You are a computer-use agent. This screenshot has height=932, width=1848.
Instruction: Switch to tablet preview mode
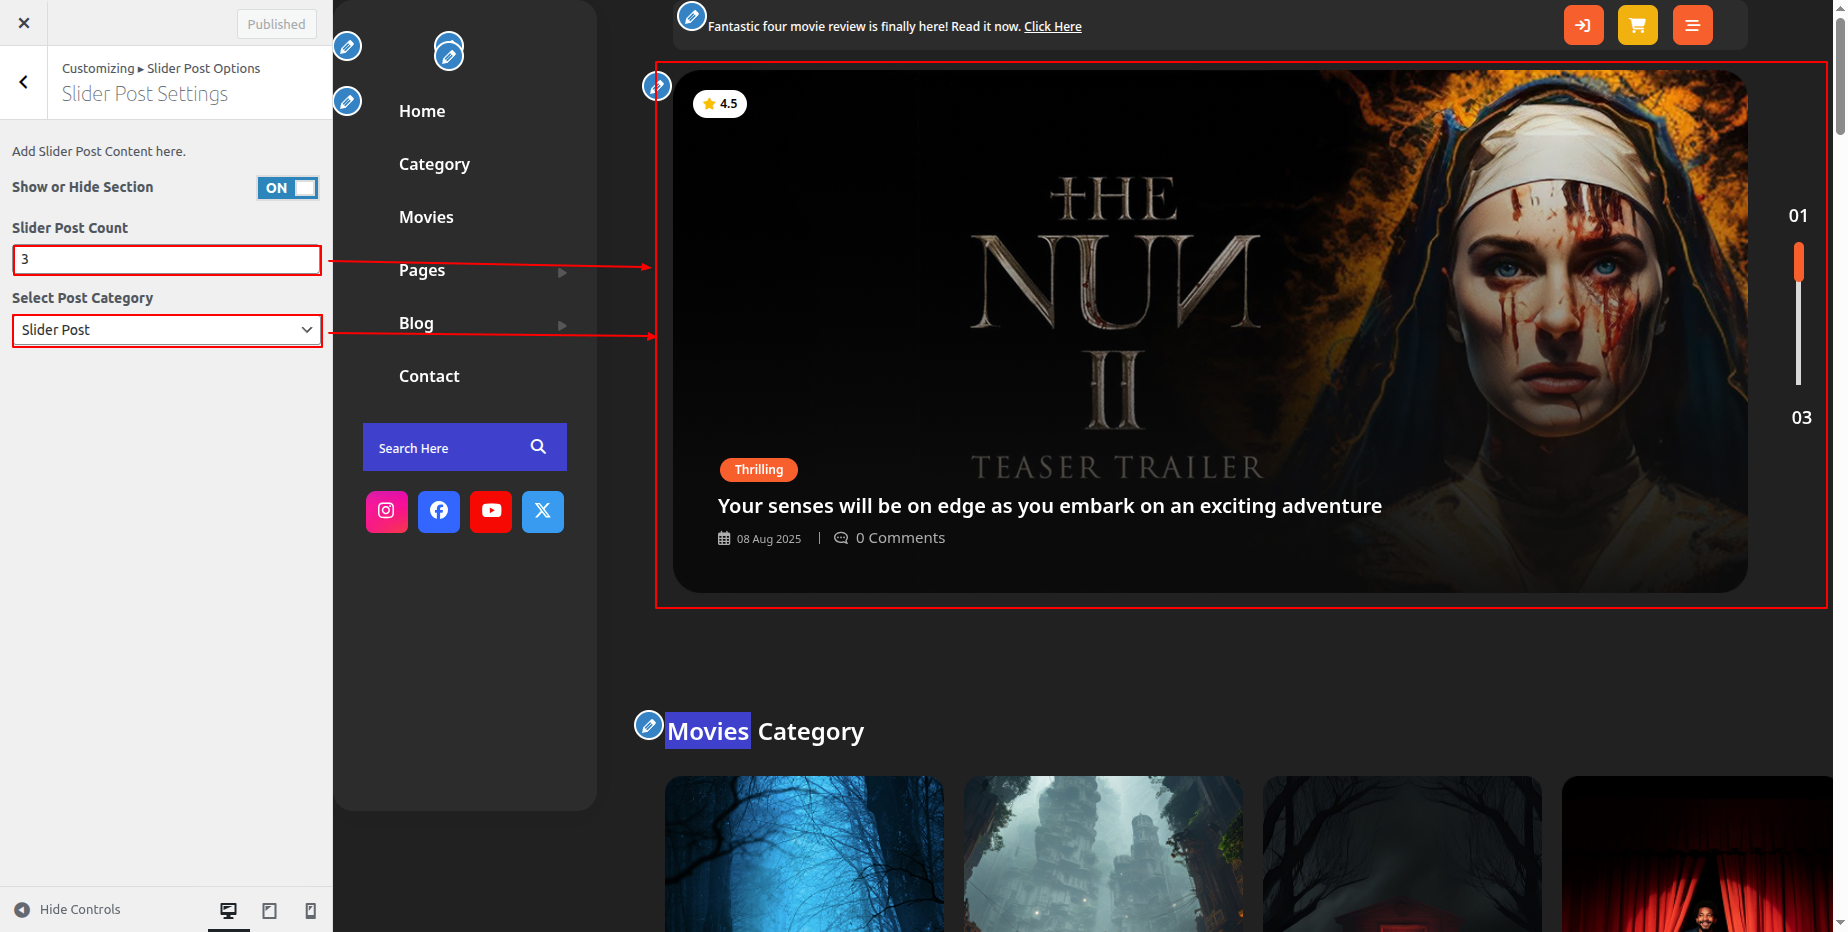coord(269,910)
